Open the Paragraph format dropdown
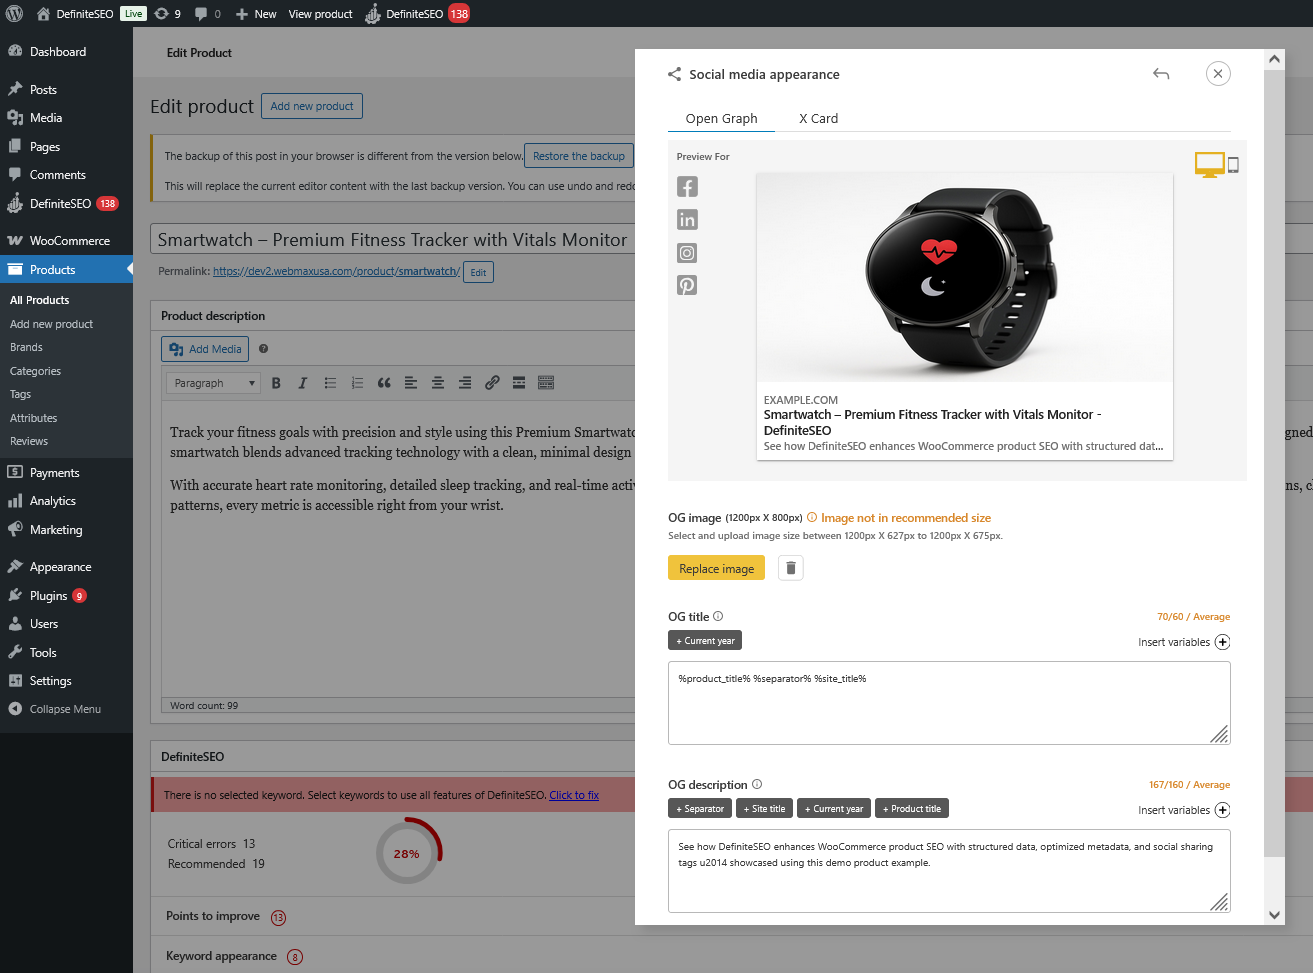Viewport: 1313px width, 974px height. [212, 382]
